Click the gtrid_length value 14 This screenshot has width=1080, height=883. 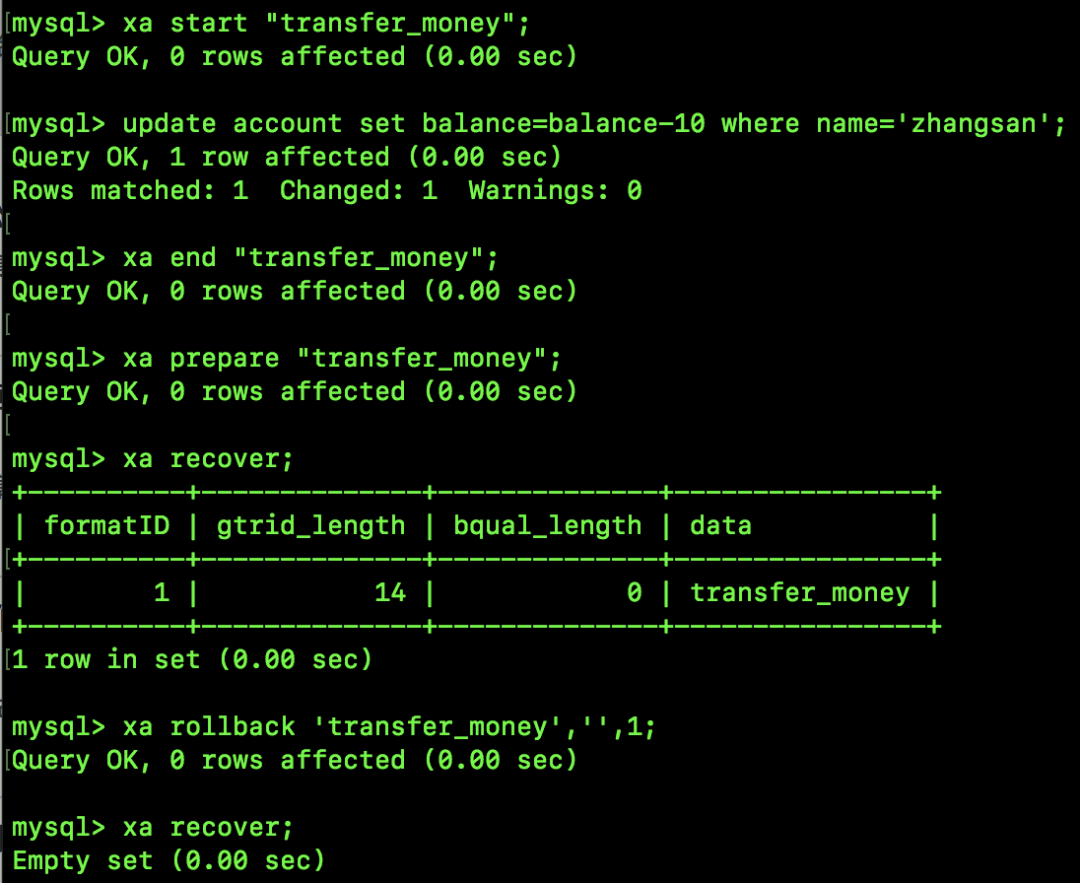tap(390, 593)
